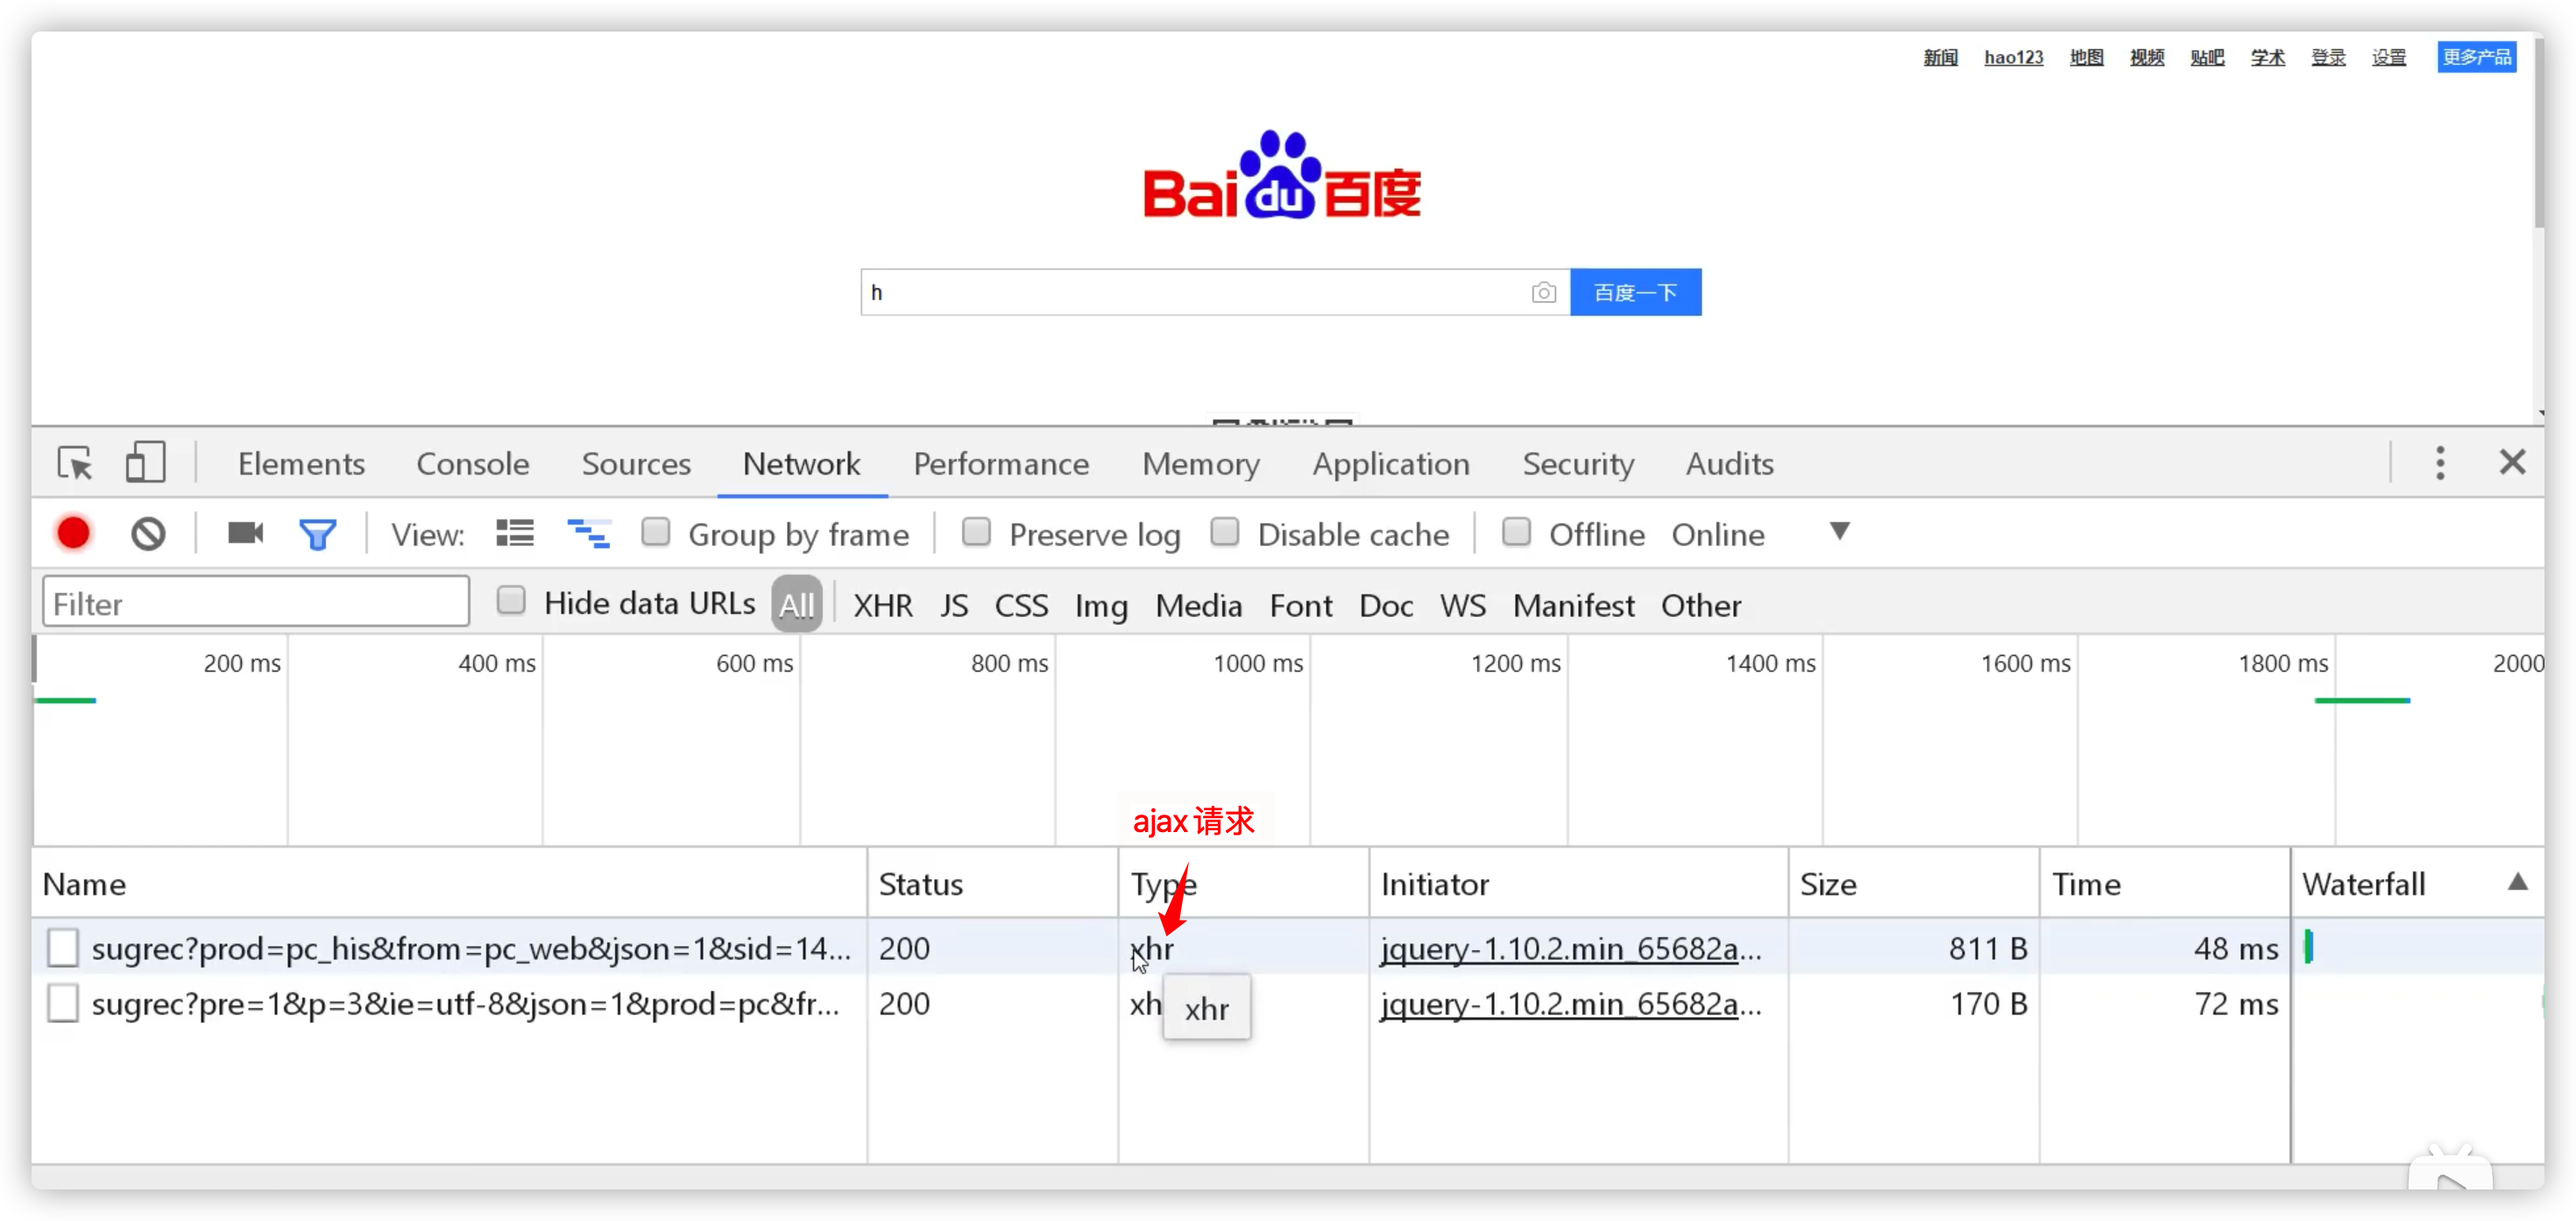
Task: Toggle the device toolbar icon
Action: point(145,463)
